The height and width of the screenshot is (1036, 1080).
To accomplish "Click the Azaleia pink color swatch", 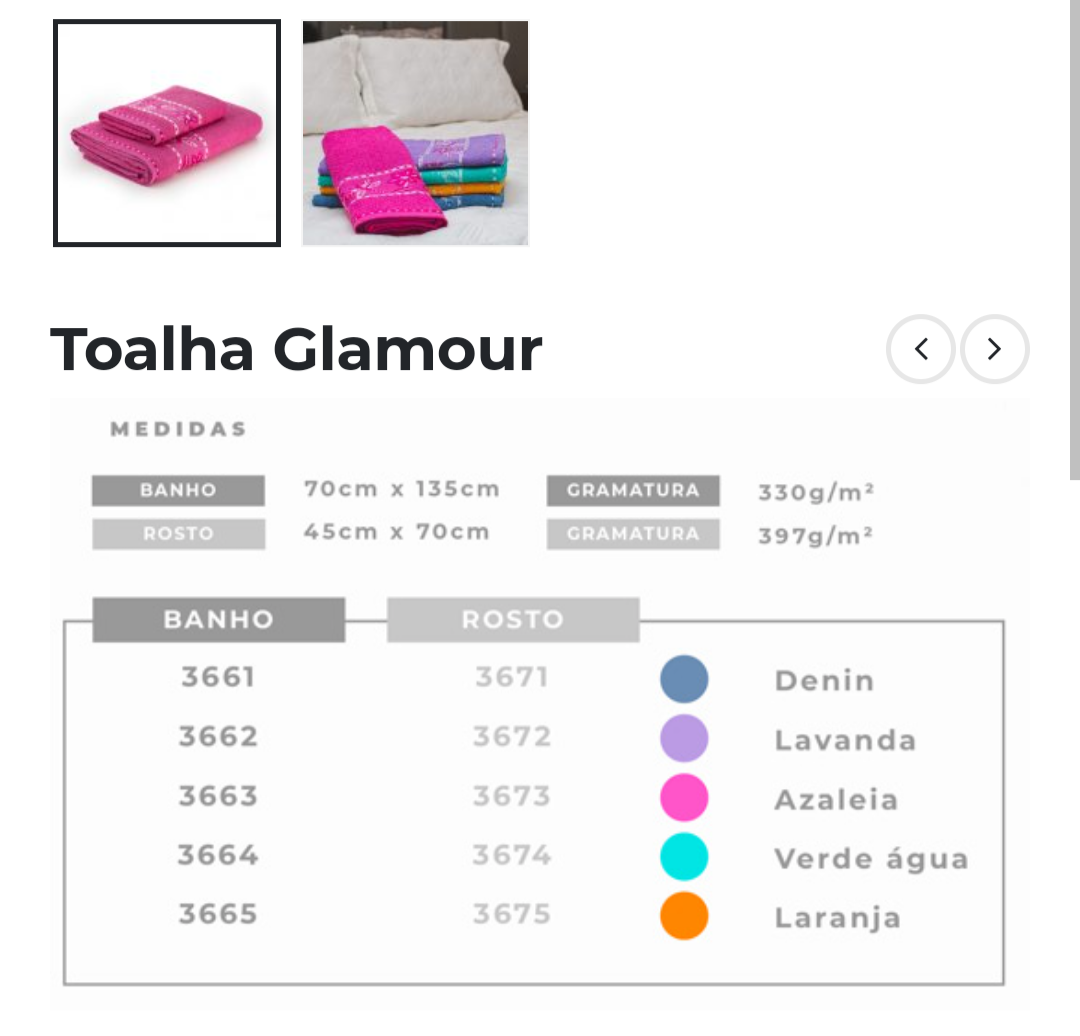I will [x=684, y=798].
